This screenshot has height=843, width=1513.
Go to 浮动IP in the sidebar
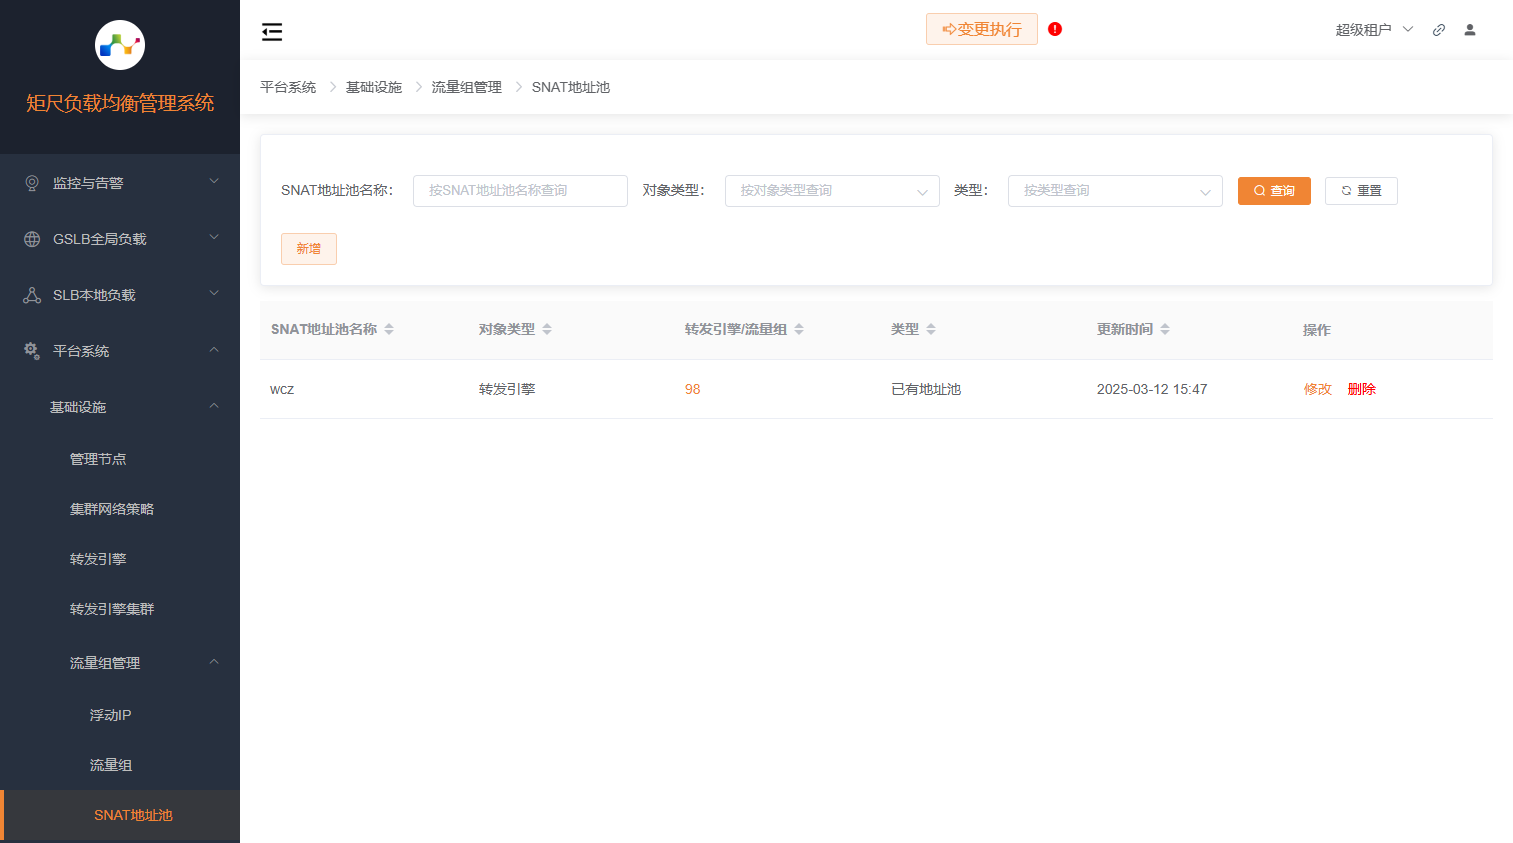pyautogui.click(x=110, y=715)
